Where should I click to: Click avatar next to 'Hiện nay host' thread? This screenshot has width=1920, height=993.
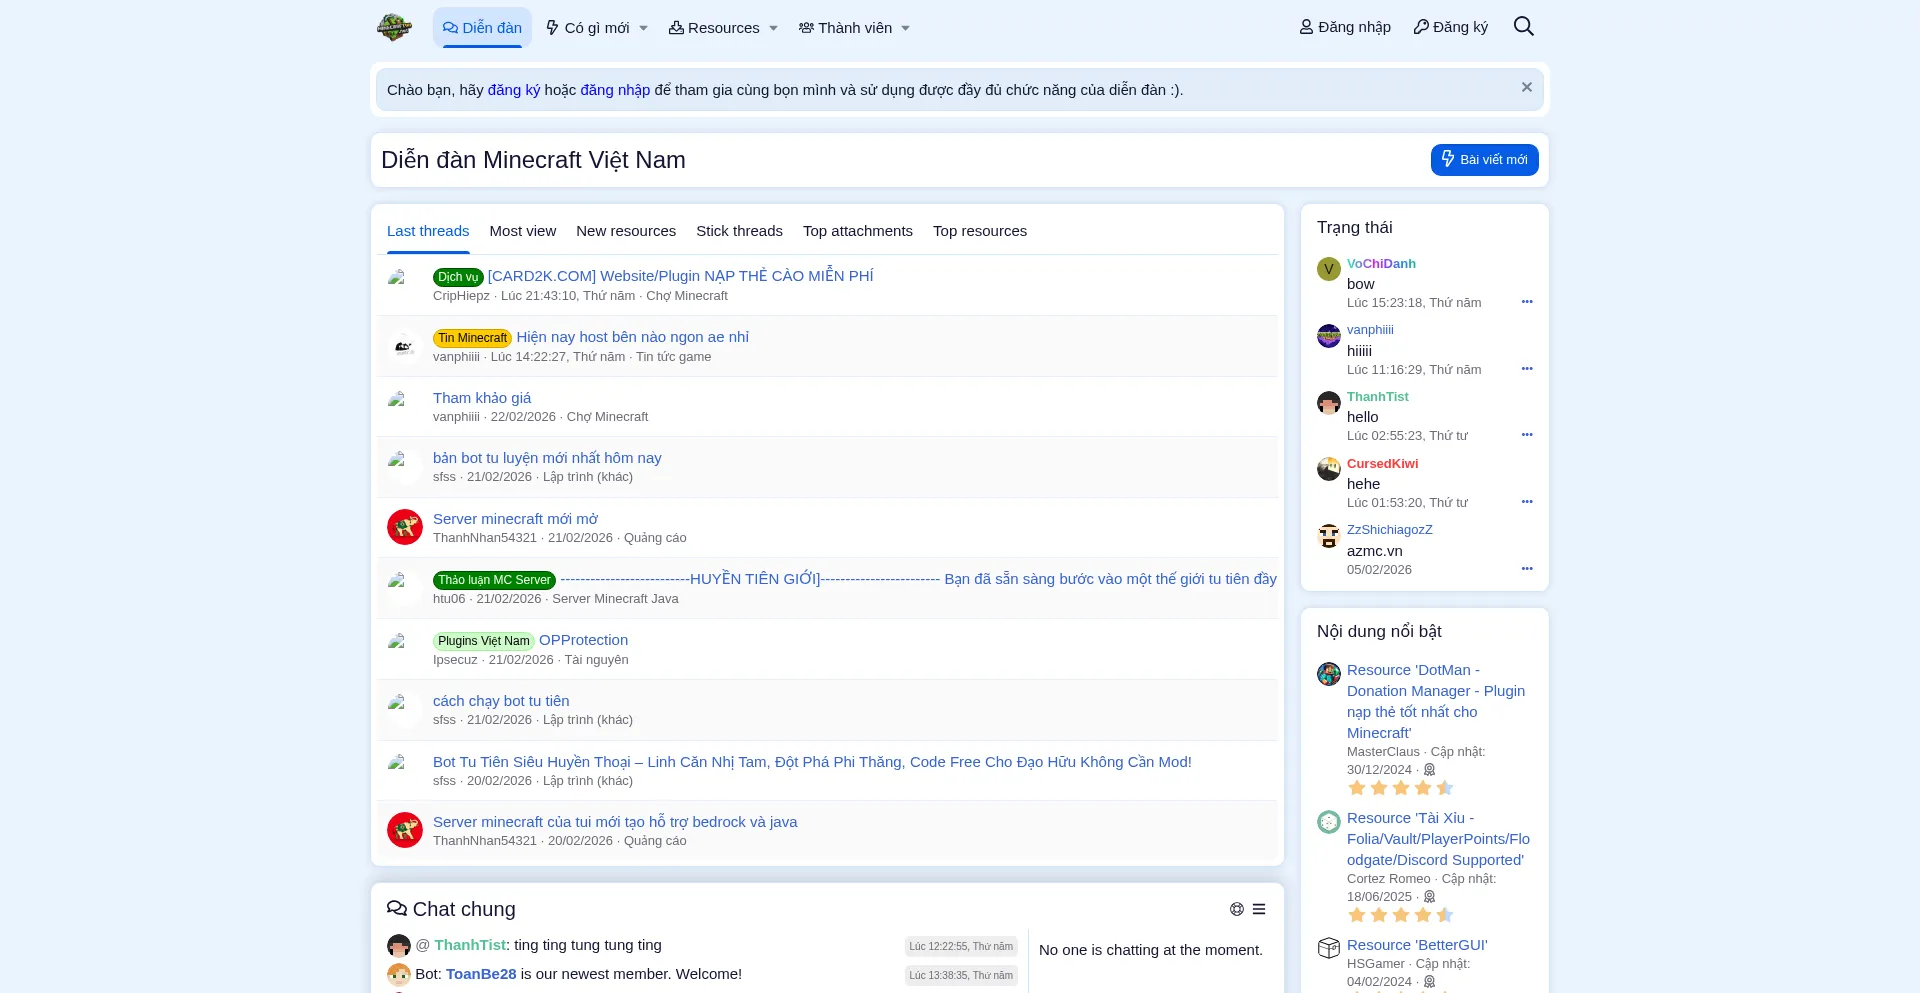pos(405,346)
